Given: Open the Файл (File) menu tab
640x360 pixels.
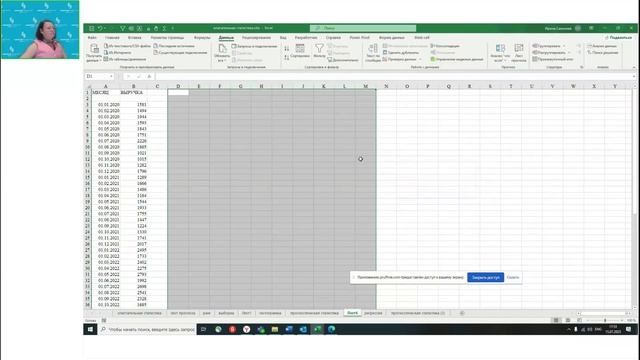Looking at the screenshot, I should click(92, 38).
